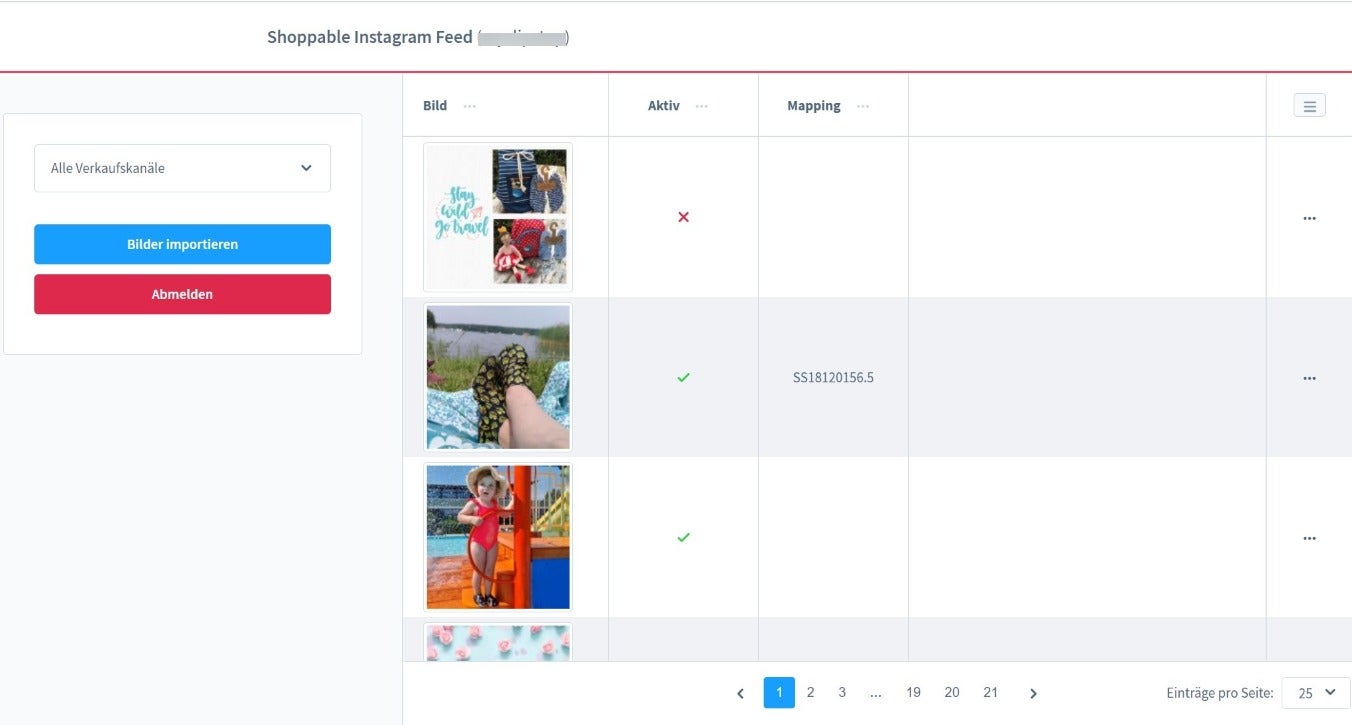Click the Aktiv column header label
Screen dimensions: 1352x725
[x=664, y=106]
